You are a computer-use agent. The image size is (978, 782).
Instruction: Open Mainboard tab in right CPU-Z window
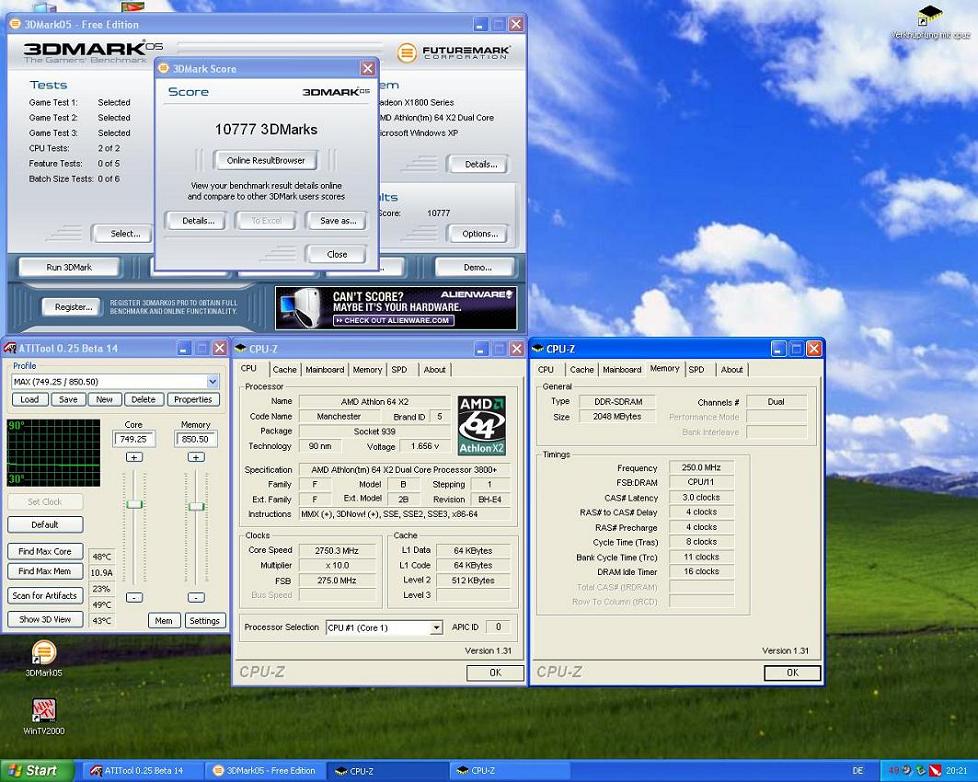[622, 369]
